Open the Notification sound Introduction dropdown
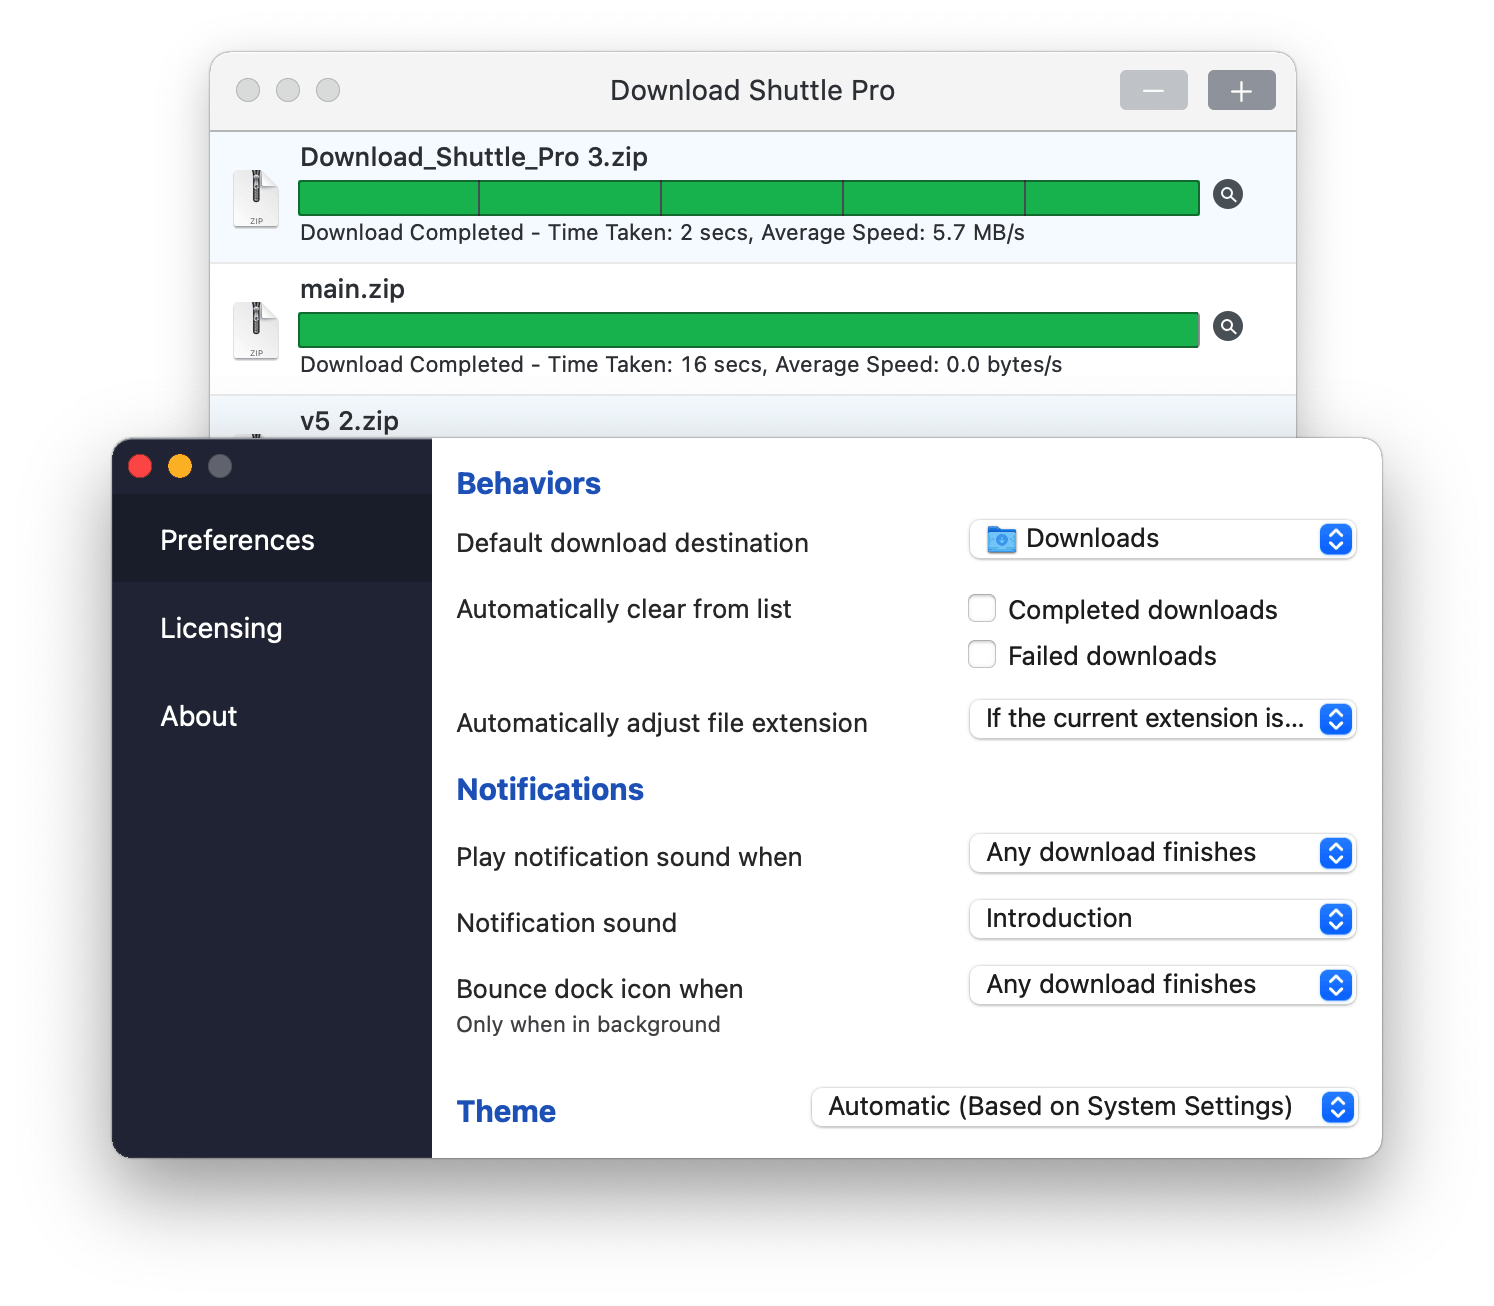 click(x=1162, y=919)
